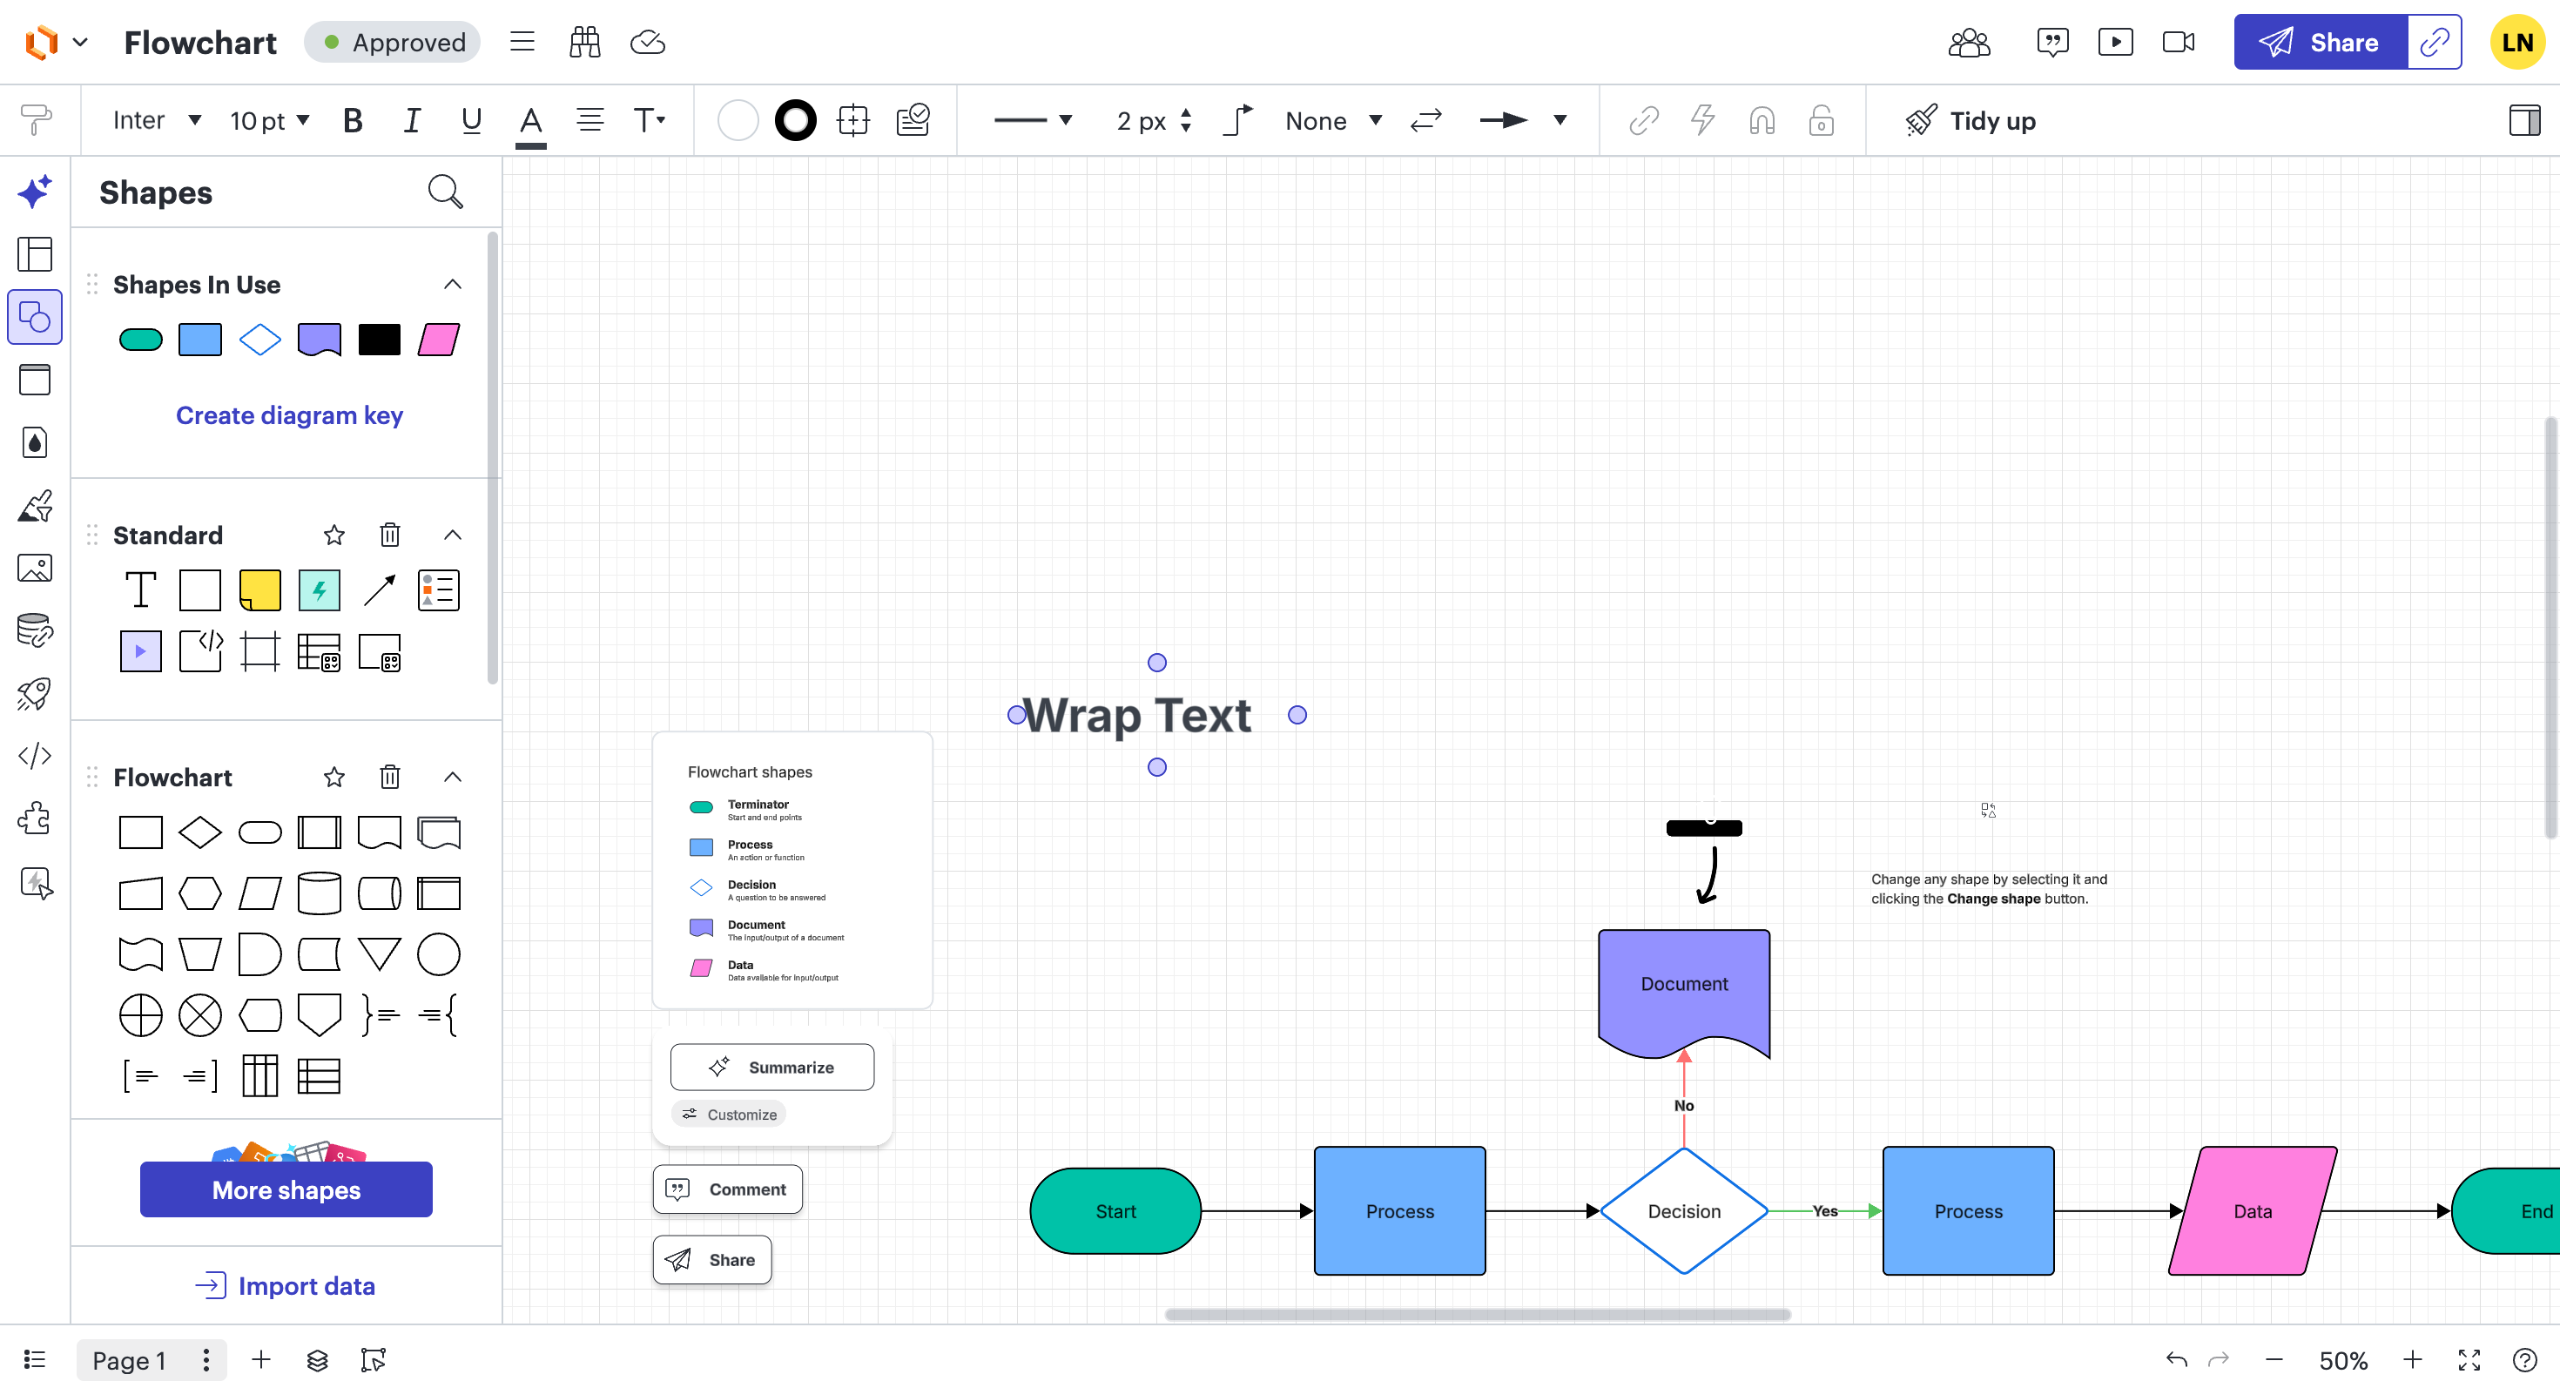2560x1394 pixels.
Task: Open the layers icon in the bottom bar
Action: click(317, 1360)
